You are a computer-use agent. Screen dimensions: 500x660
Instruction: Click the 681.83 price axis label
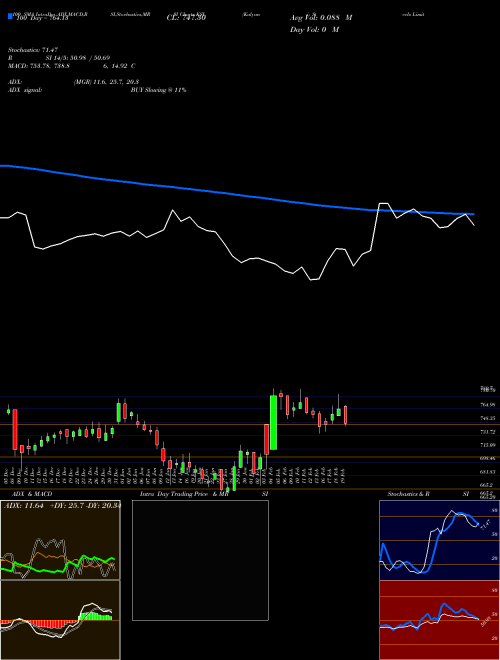[x=488, y=472]
